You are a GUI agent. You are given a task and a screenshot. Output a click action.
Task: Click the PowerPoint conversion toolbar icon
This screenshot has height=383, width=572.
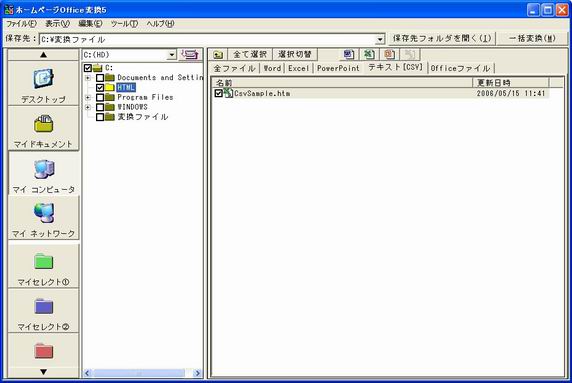tap(389, 55)
